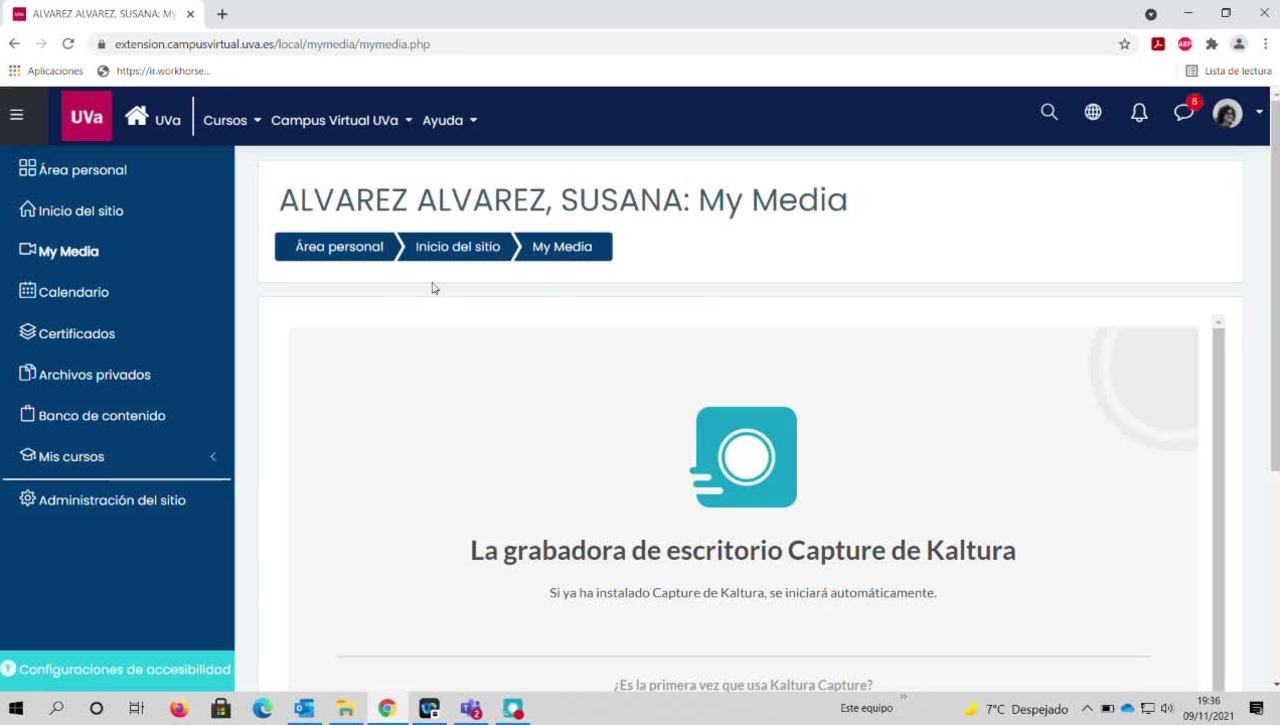This screenshot has height=725, width=1280.
Task: Open a new browser tab
Action: click(x=222, y=14)
